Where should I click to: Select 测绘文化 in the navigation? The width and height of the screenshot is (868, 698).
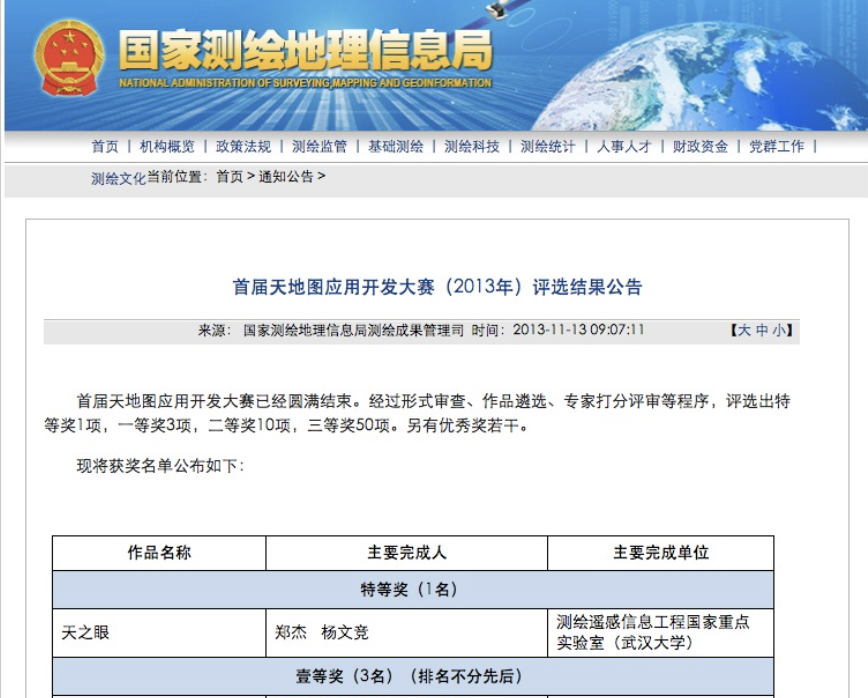pyautogui.click(x=118, y=179)
